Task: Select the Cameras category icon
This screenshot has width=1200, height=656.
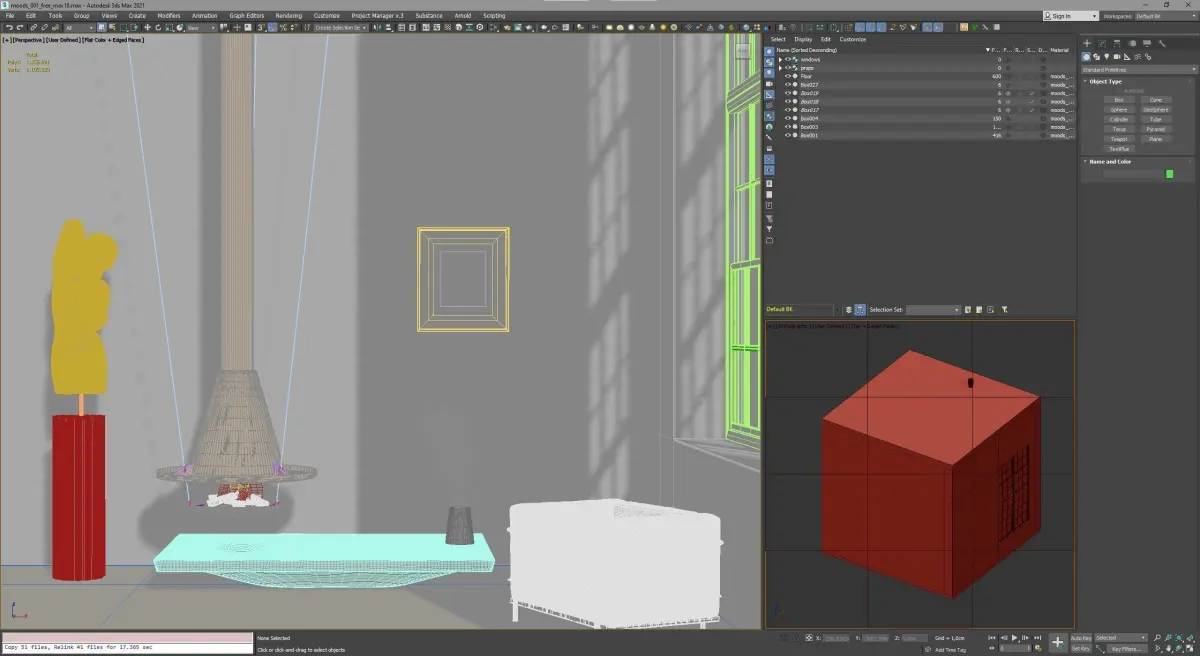Action: pyautogui.click(x=1117, y=57)
